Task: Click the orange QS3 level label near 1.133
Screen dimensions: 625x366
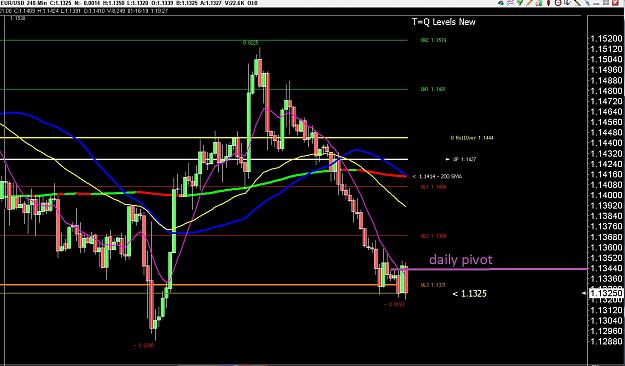Action: coord(433,285)
